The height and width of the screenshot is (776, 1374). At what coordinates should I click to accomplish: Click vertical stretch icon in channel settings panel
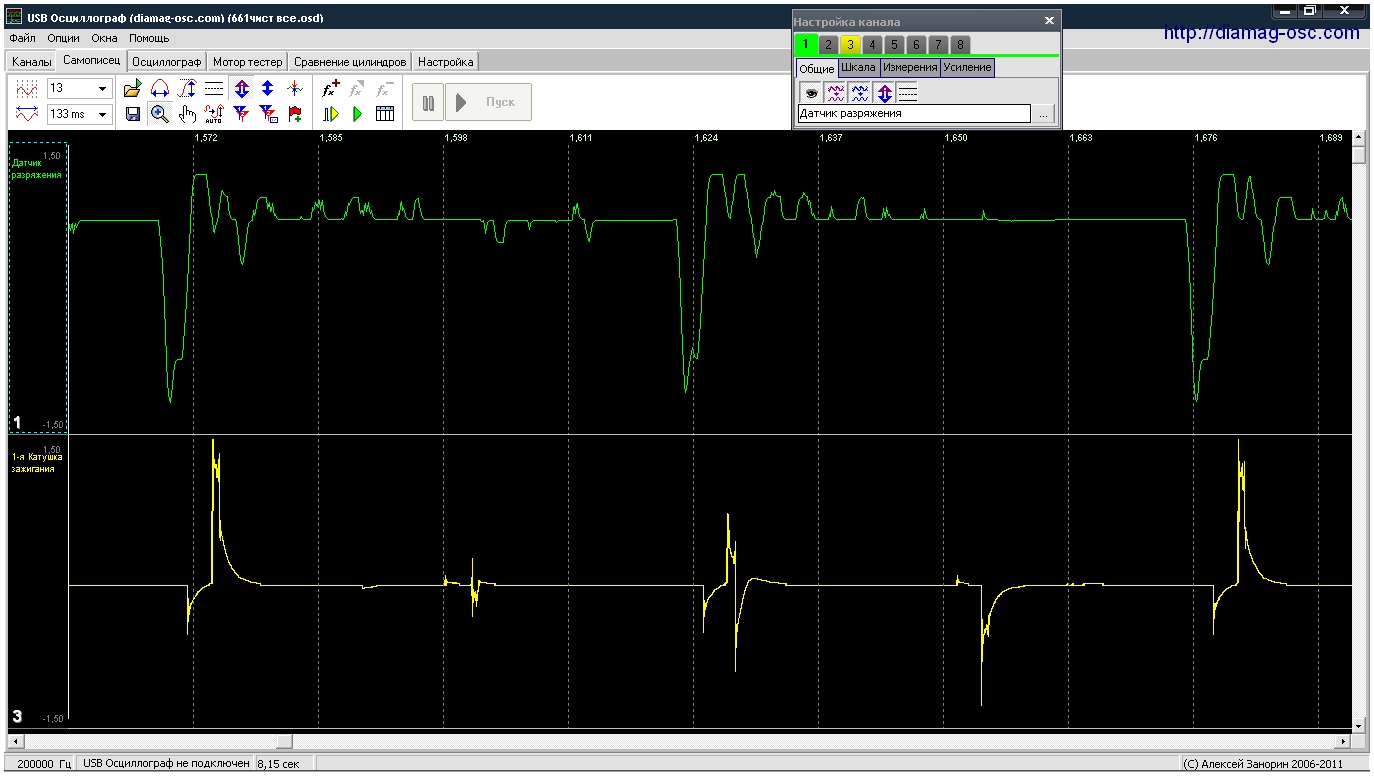tap(884, 93)
